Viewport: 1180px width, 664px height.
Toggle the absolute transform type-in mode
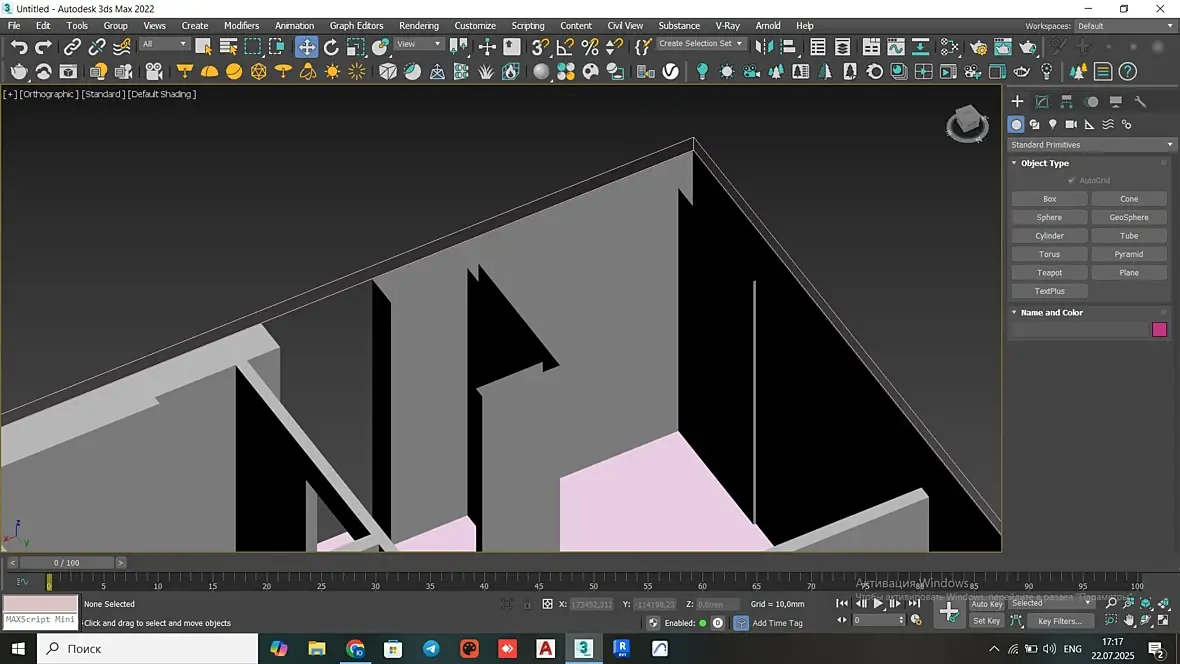pyautogui.click(x=547, y=604)
